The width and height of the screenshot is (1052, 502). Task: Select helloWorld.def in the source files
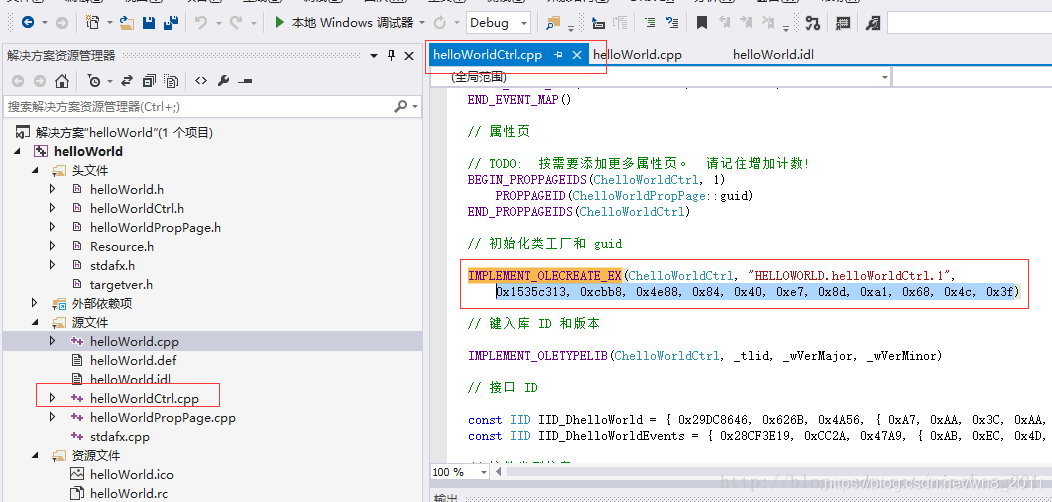pos(133,360)
